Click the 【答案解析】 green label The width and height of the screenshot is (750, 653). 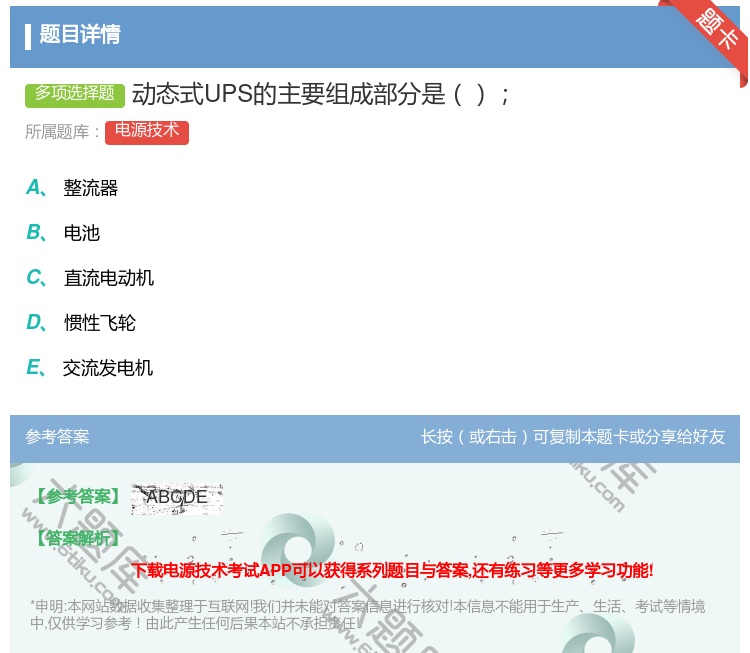(x=78, y=538)
